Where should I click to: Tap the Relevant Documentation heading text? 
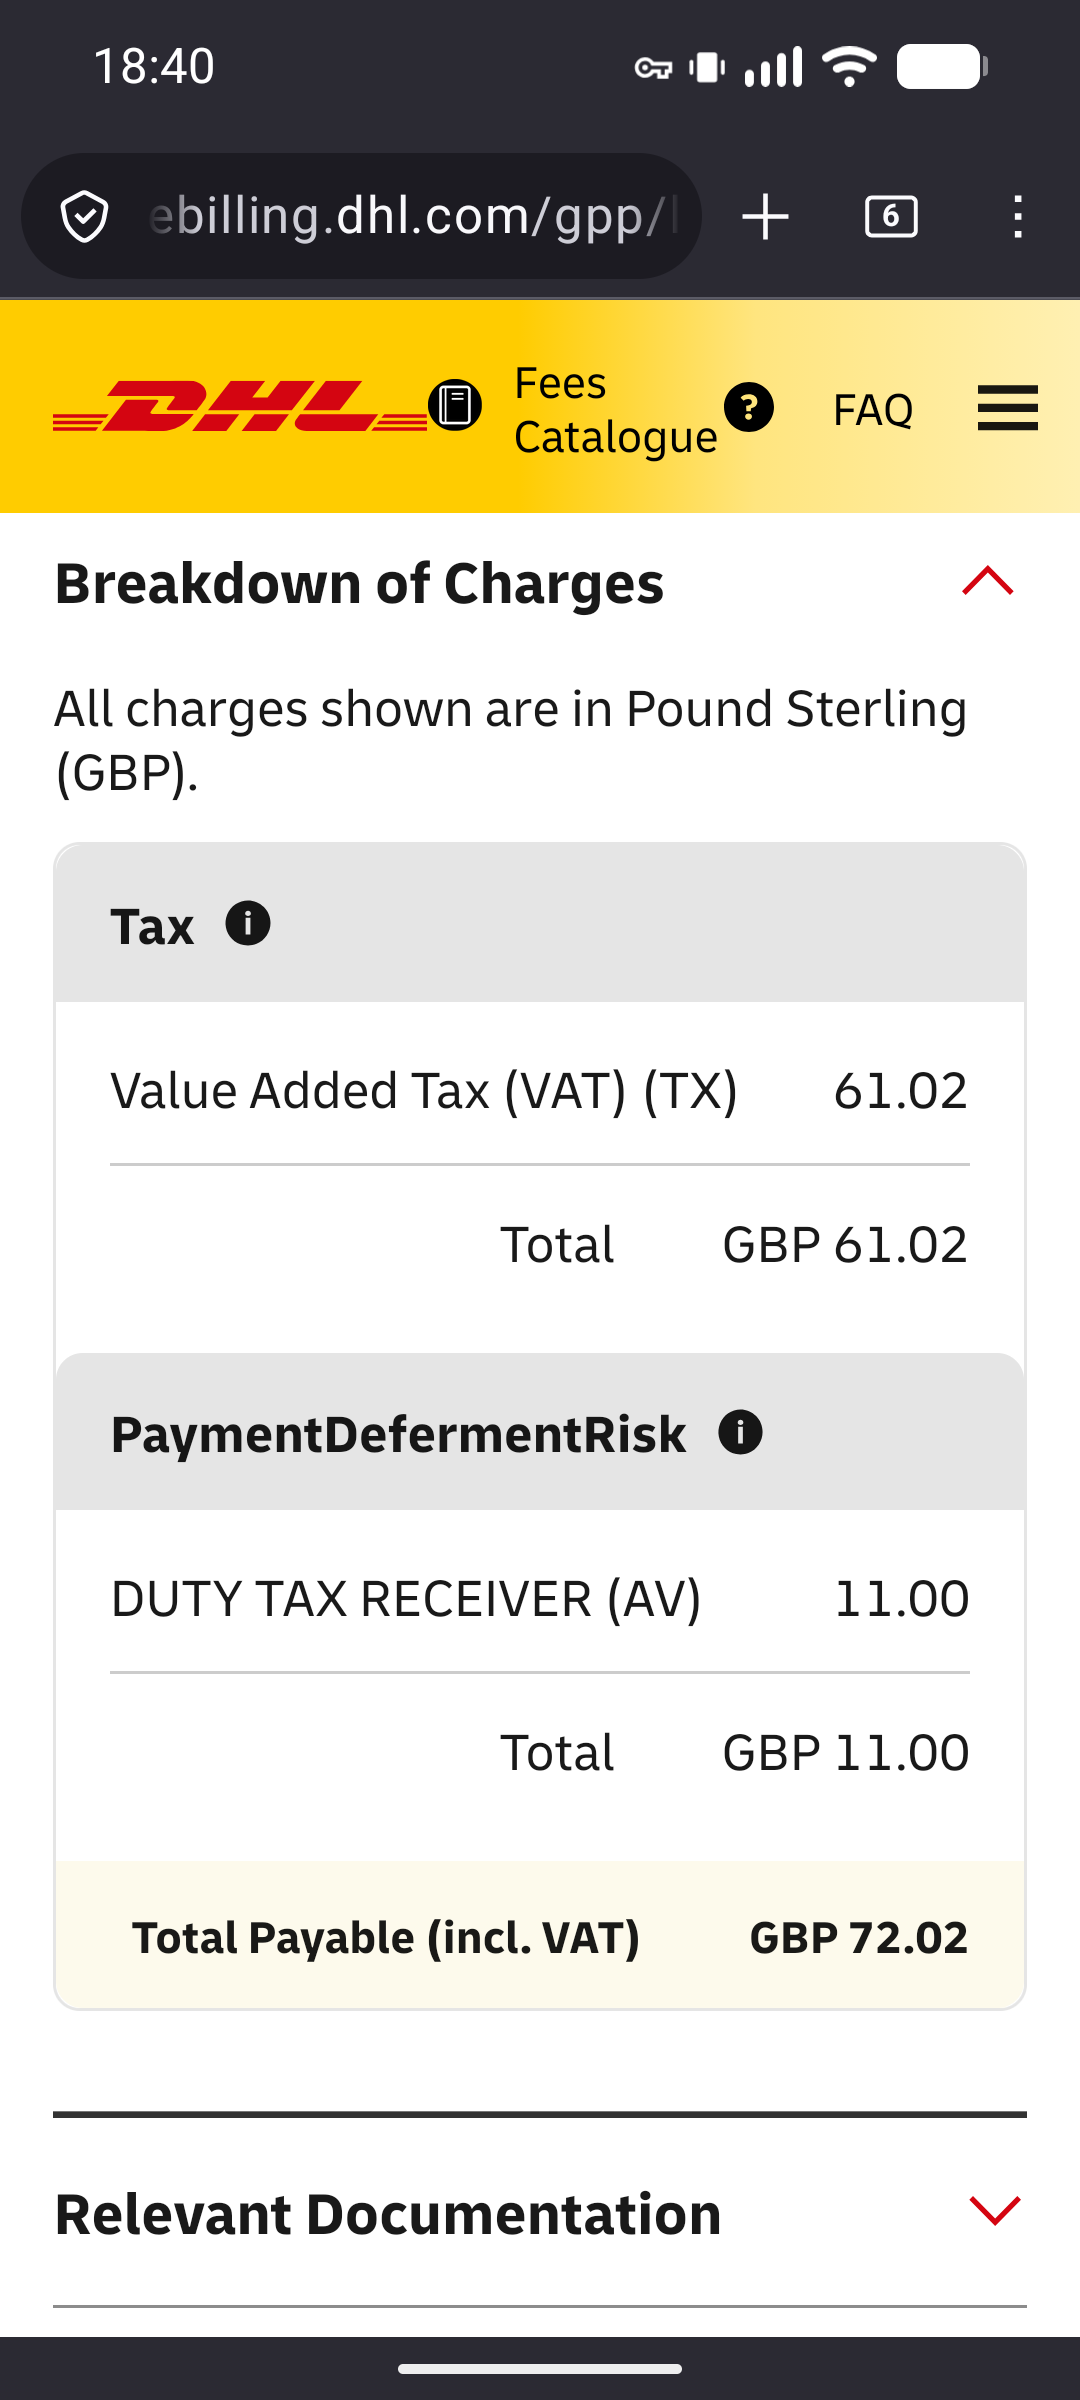388,2215
